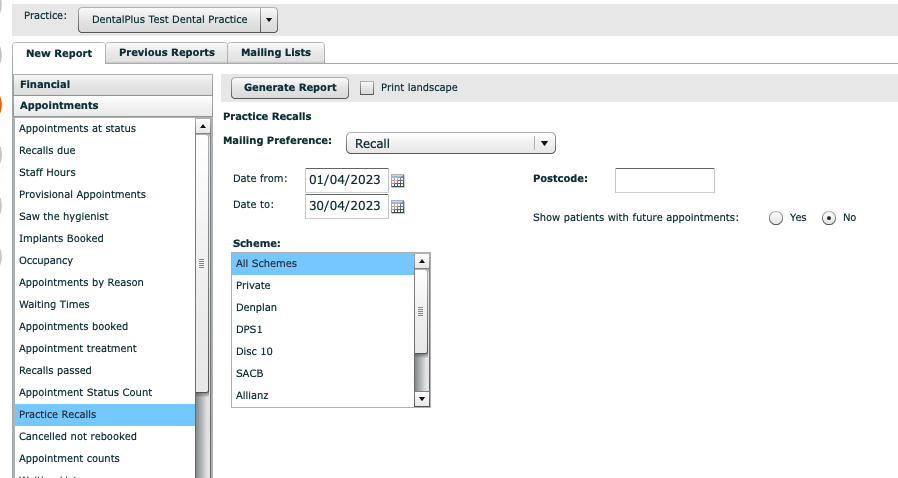This screenshot has height=478, width=898.
Task: Enable Print landscape checkbox
Action: coord(367,88)
